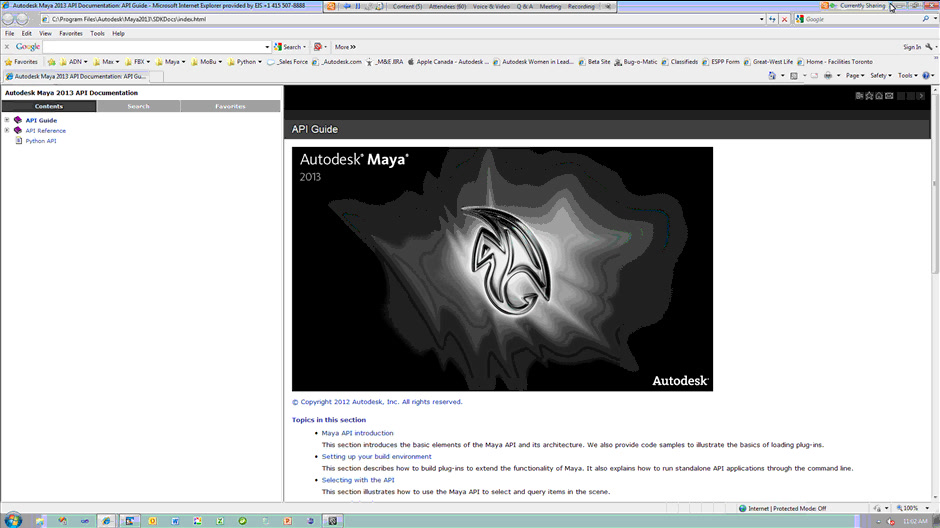Click the IE forward button

click(x=23, y=19)
